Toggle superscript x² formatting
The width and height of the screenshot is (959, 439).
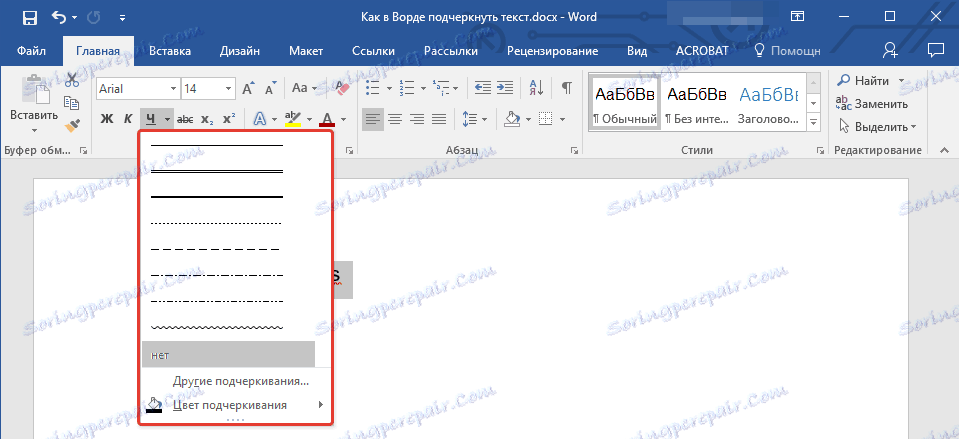tap(229, 119)
